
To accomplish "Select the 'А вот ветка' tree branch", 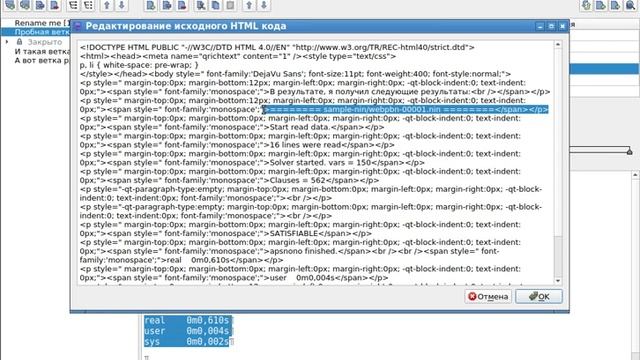I will coord(42,60).
